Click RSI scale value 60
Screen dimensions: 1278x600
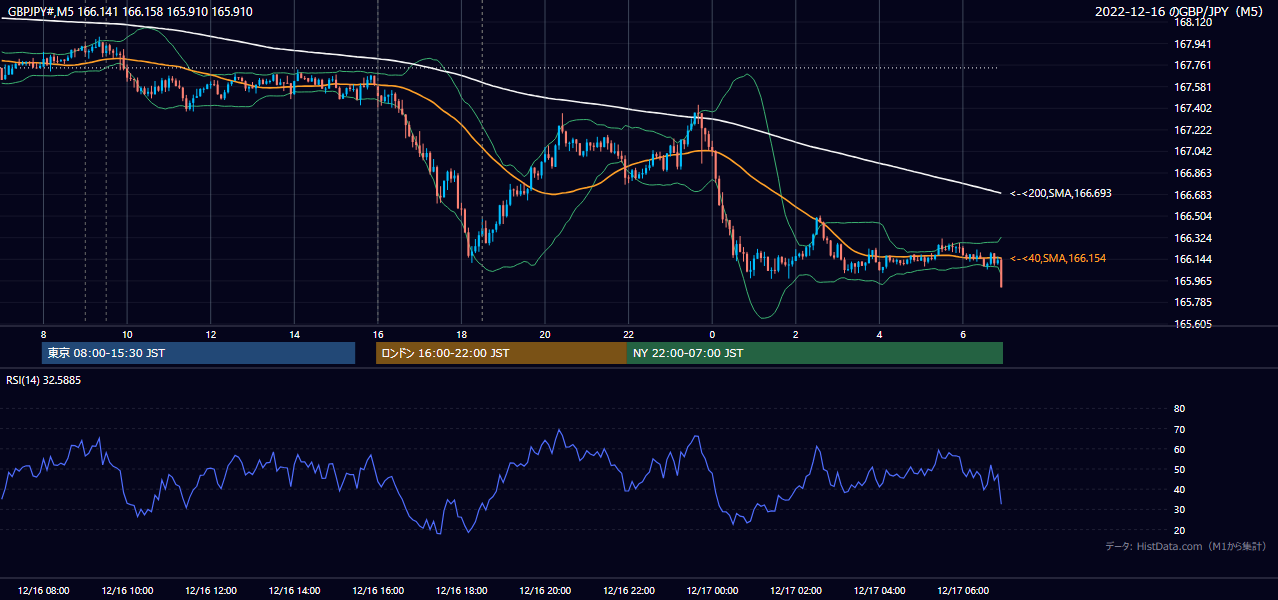(x=1179, y=449)
